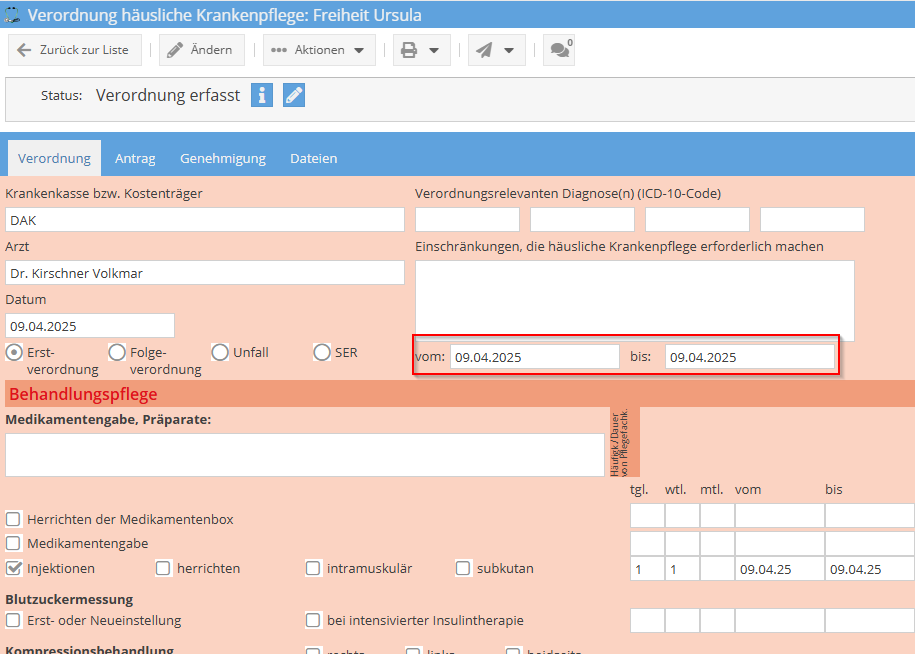Switch to the Antrag tab
The image size is (915, 654).
click(135, 158)
